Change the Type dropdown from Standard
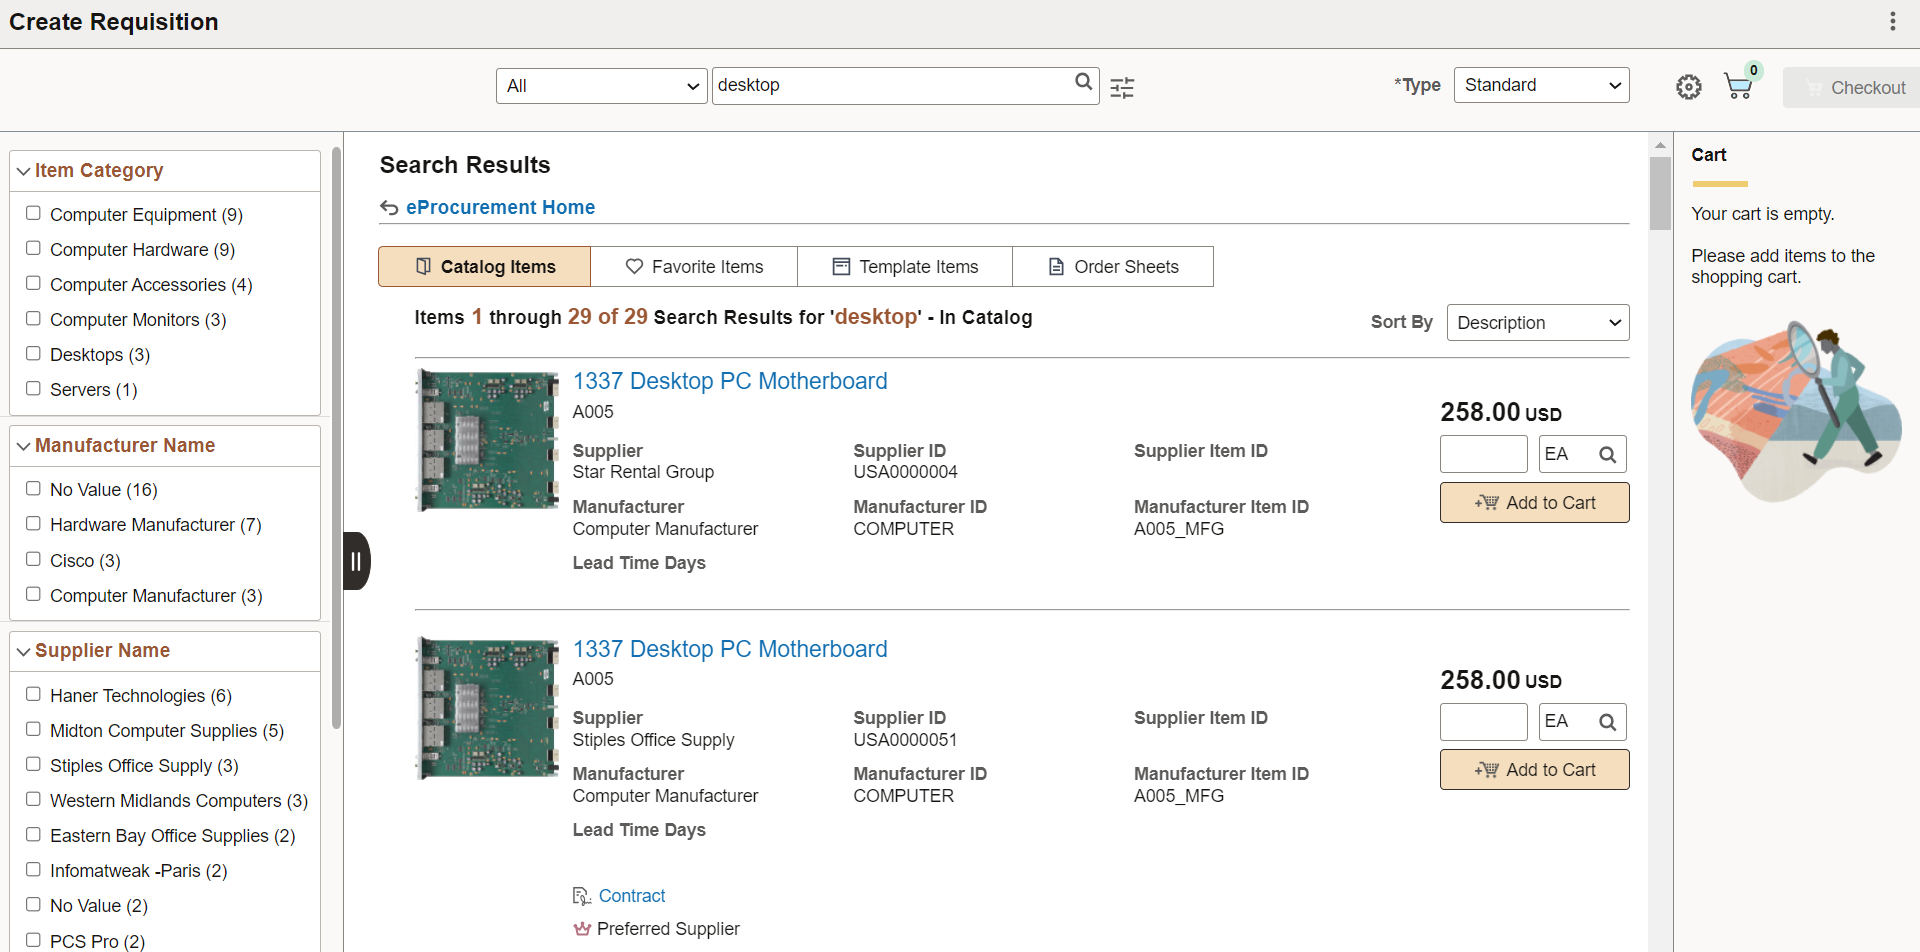Image resolution: width=1920 pixels, height=952 pixels. tap(1540, 85)
